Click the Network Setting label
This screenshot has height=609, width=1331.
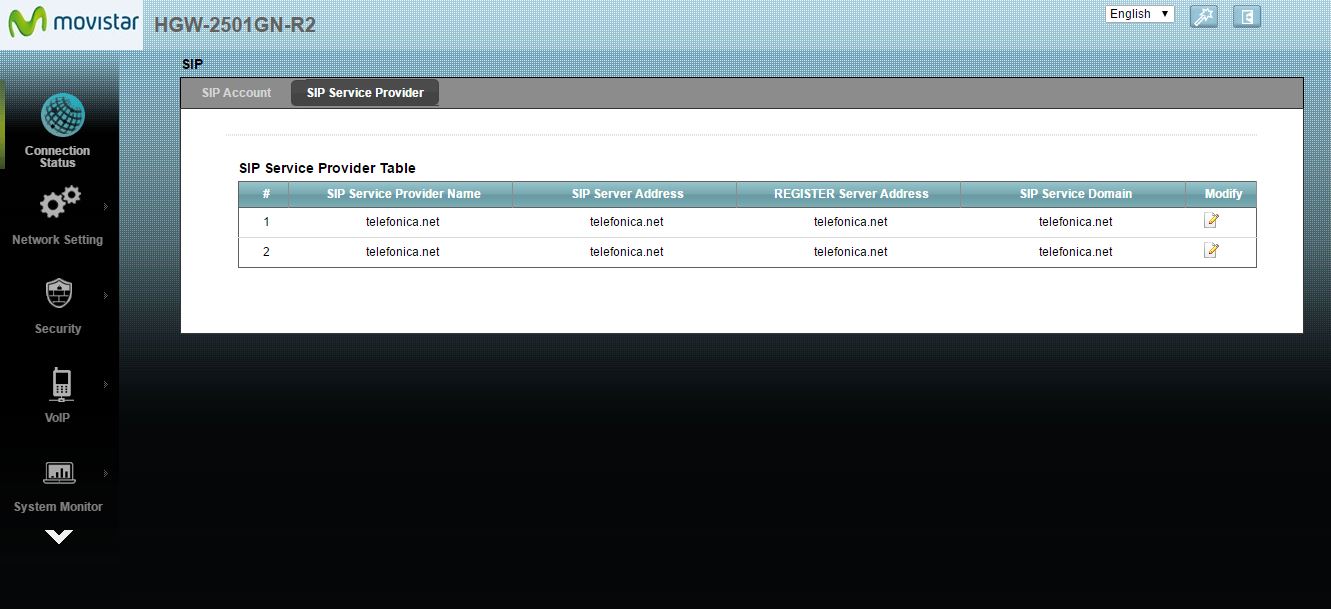58,240
